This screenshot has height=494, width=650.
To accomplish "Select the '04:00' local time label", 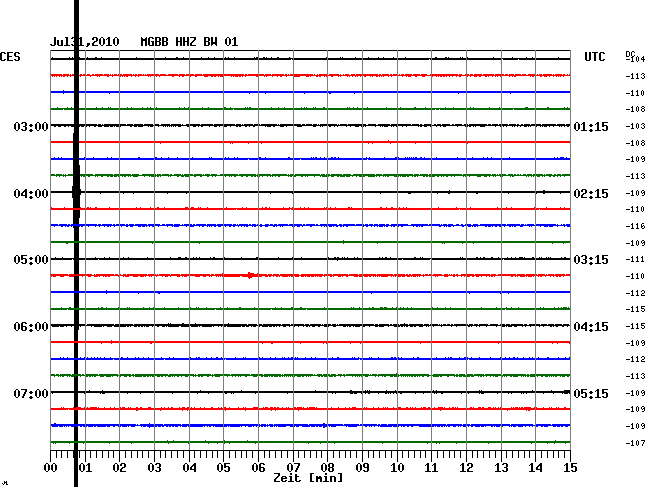I will (x=31, y=194).
